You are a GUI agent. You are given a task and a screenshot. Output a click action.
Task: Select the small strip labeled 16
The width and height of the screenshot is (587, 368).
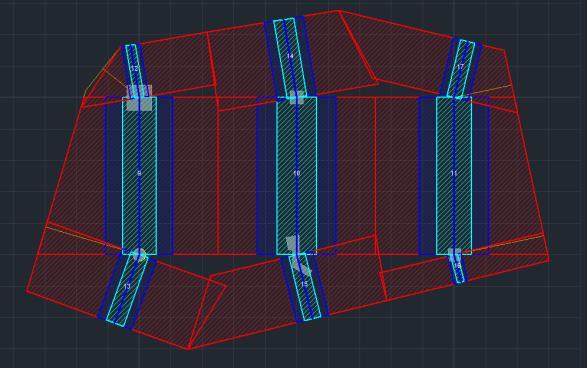tap(458, 268)
